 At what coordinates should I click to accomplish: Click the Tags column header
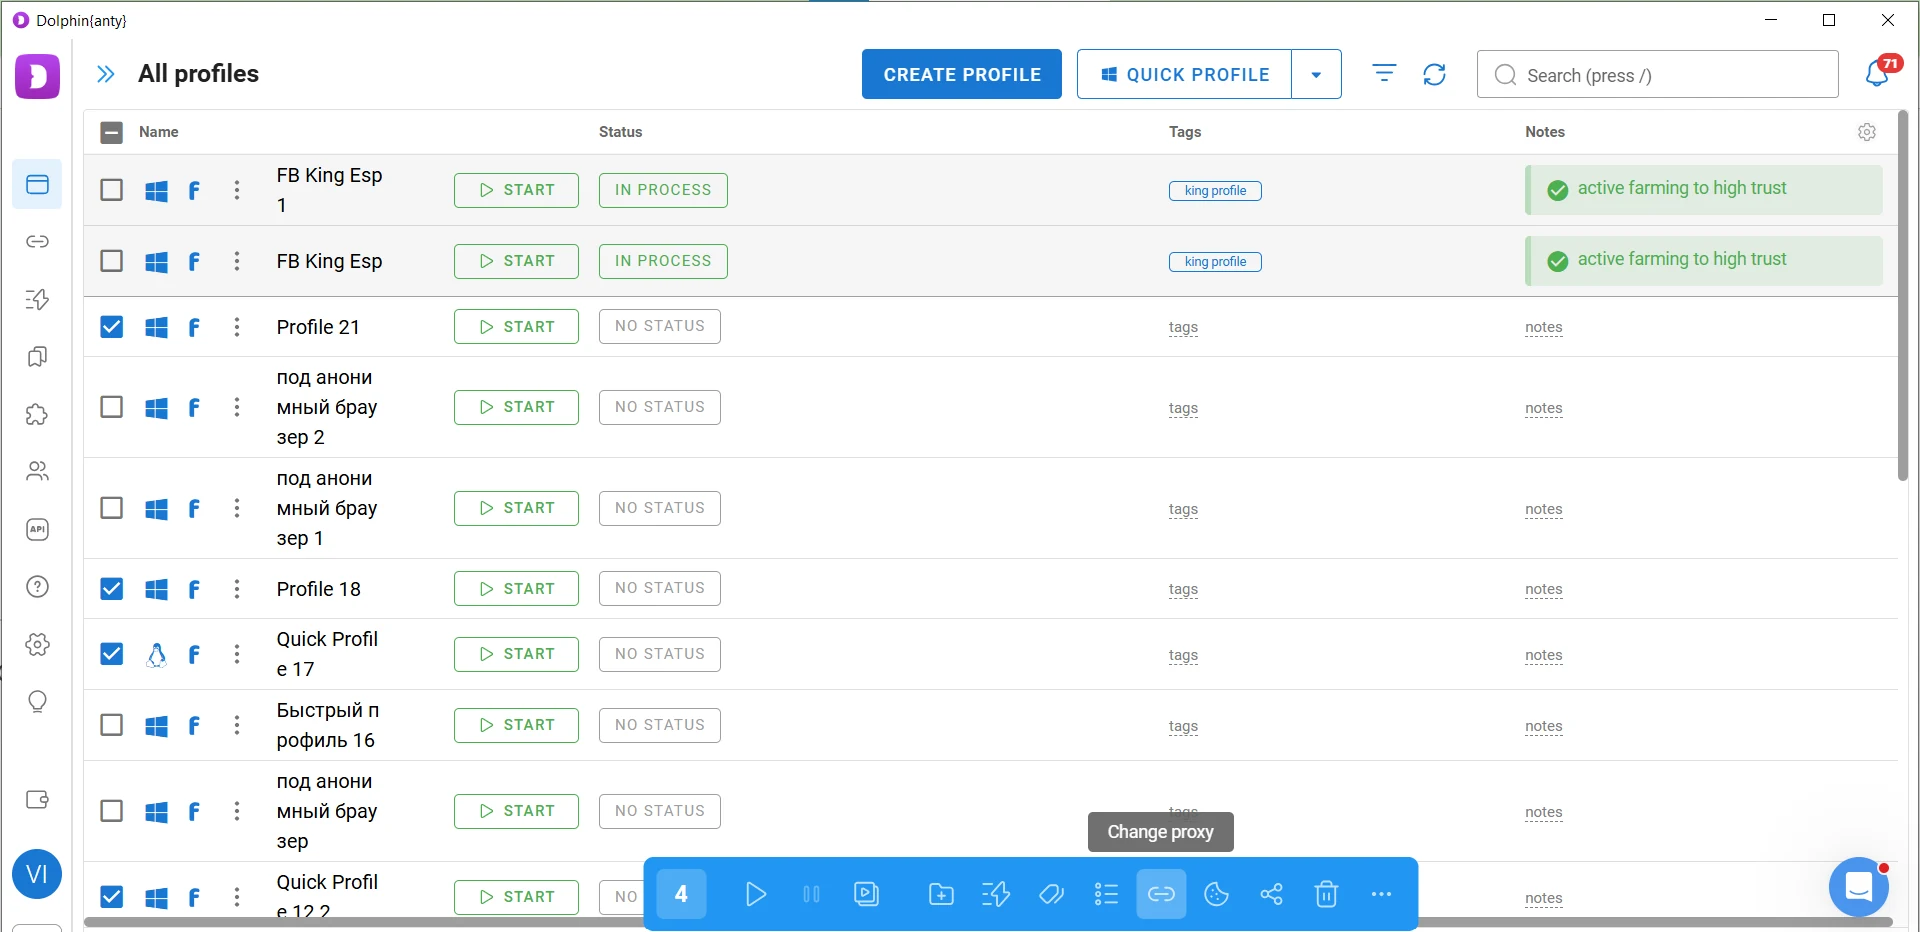coord(1185,132)
